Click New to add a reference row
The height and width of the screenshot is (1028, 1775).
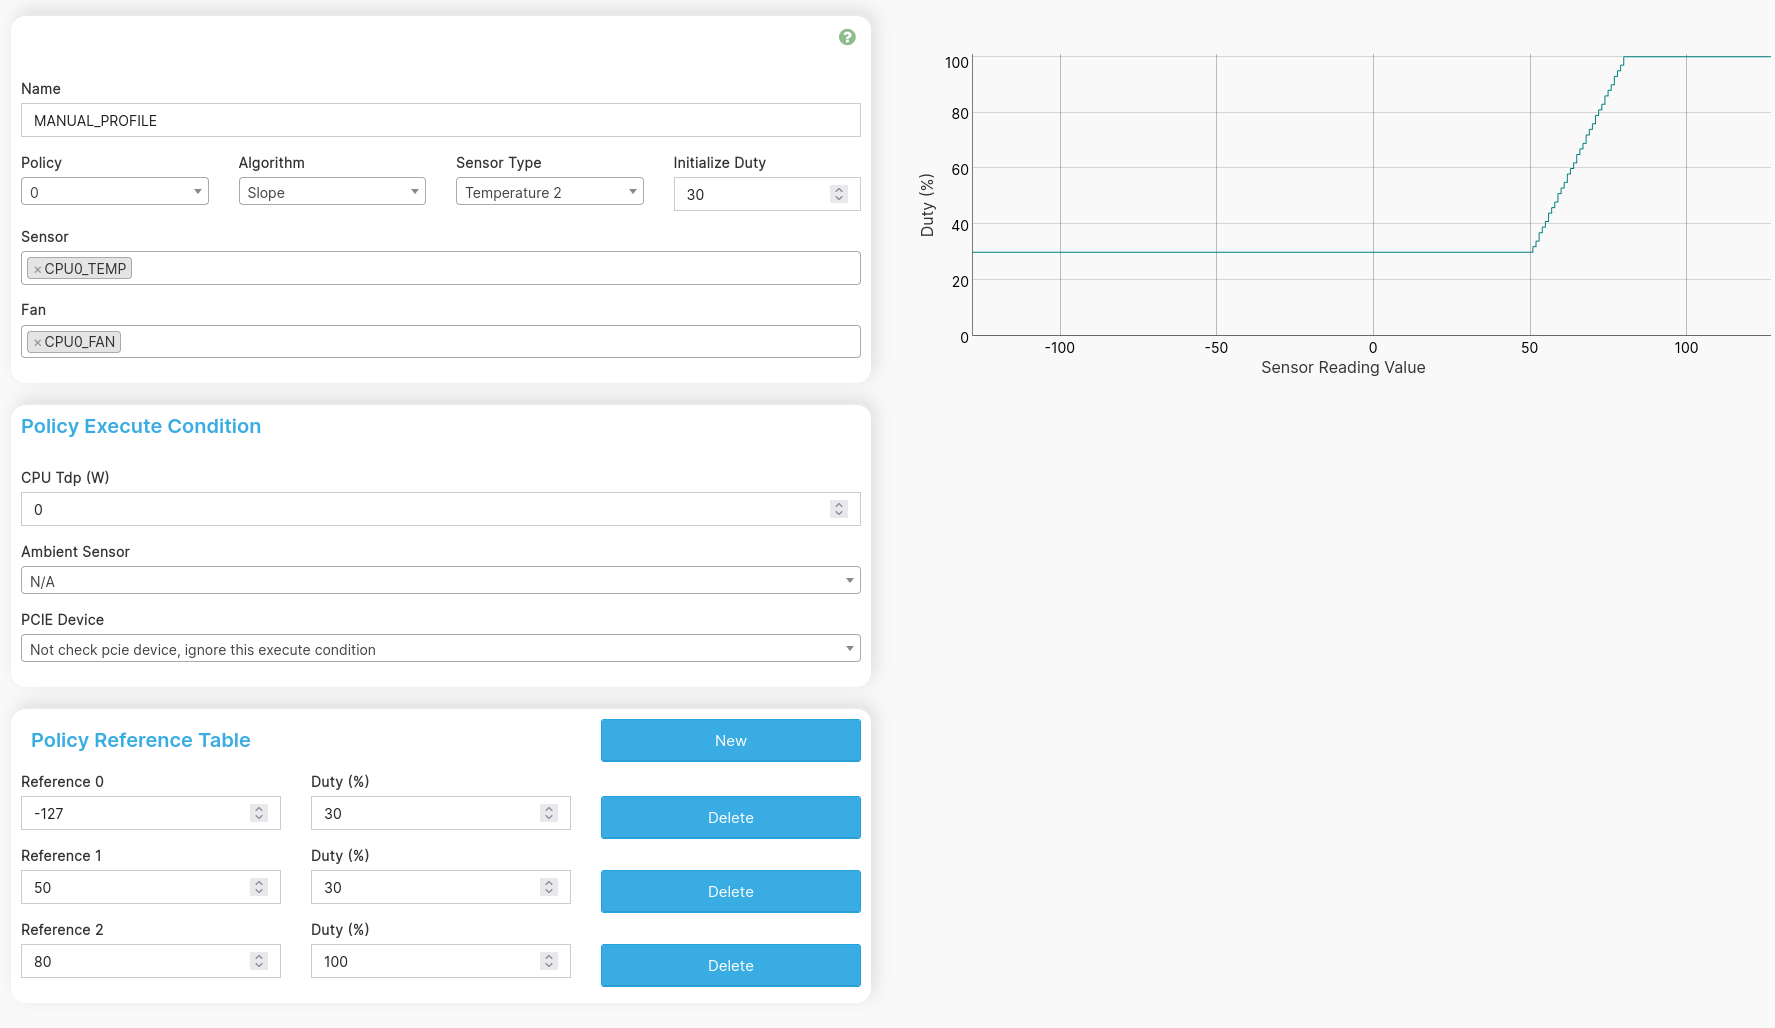pos(730,740)
